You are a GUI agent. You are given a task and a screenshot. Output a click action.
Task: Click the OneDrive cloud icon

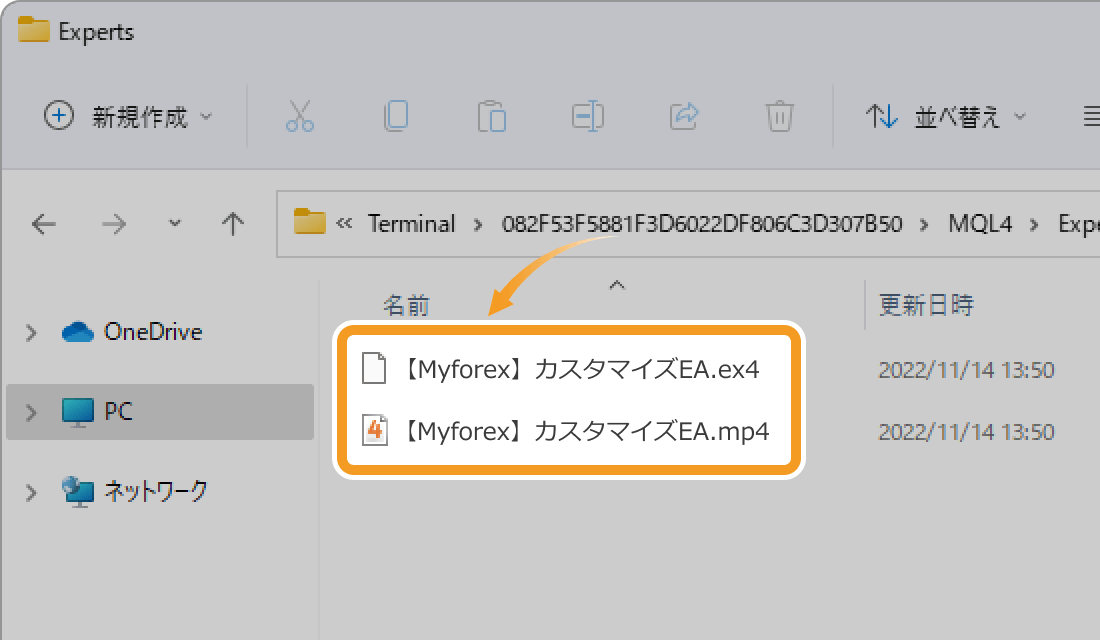(x=77, y=332)
